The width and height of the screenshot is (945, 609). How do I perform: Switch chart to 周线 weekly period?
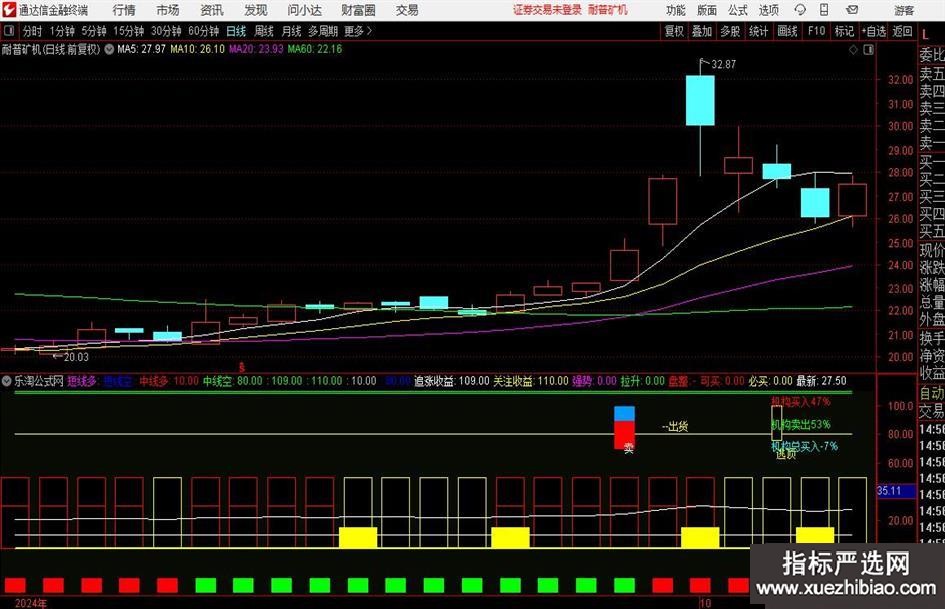point(264,31)
